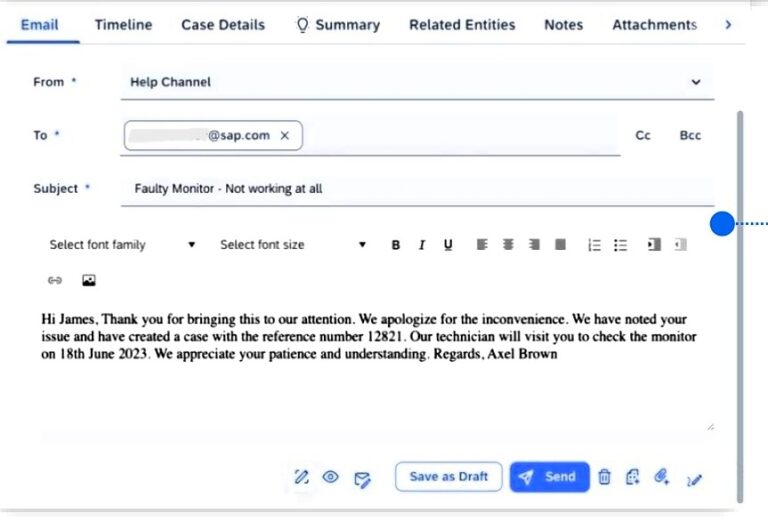Open the Select font family dropdown
Viewport: 768px width, 521px height.
click(x=122, y=245)
